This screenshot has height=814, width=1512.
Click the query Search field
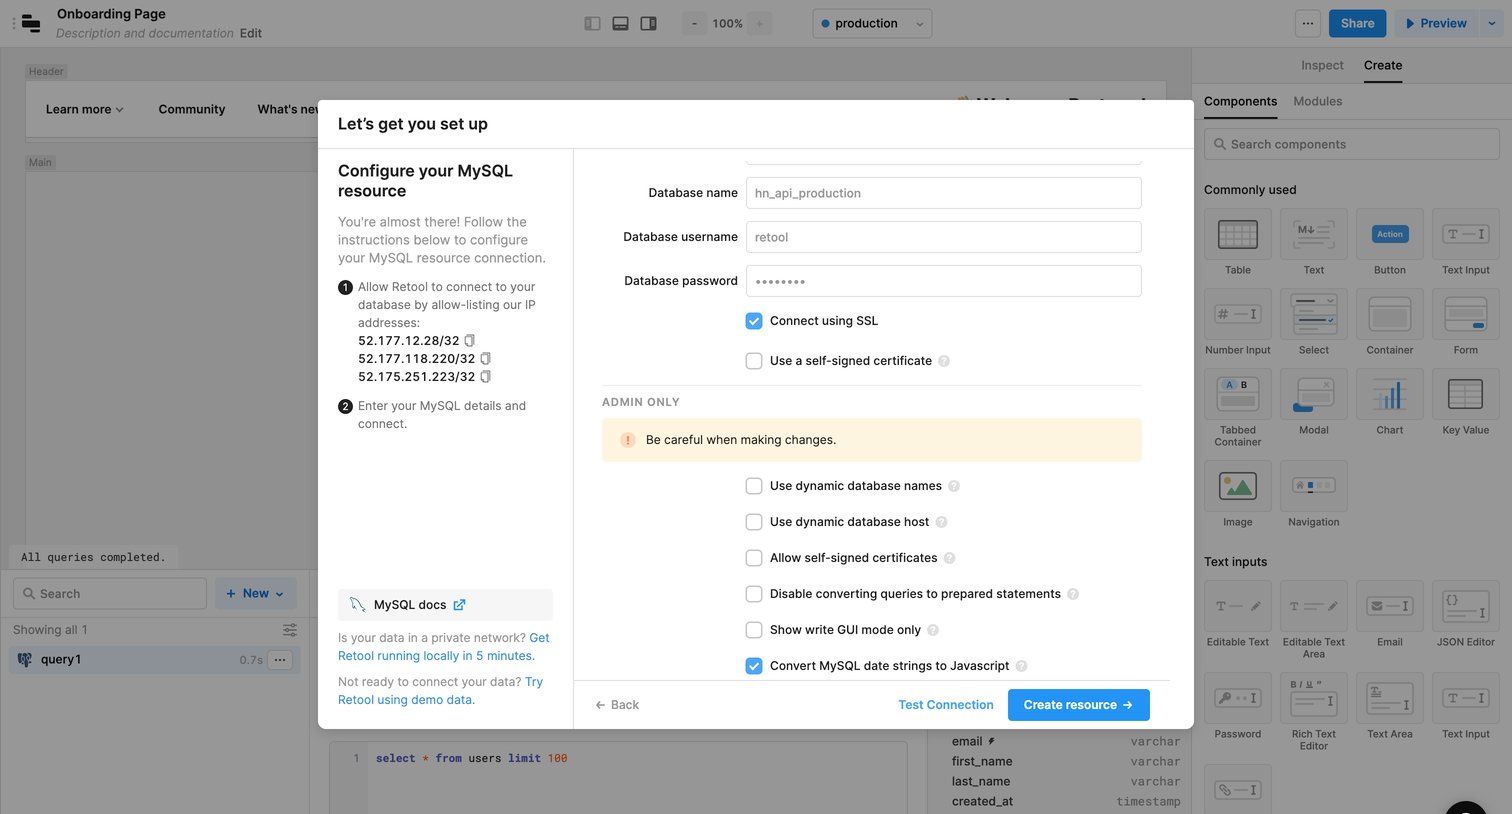(x=110, y=594)
